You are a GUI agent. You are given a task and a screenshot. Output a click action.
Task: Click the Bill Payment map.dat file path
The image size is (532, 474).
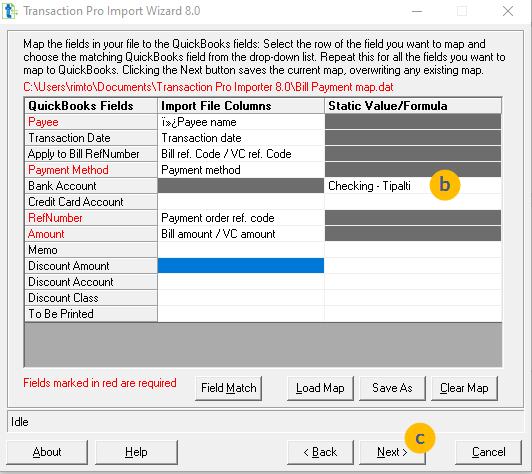click(208, 87)
